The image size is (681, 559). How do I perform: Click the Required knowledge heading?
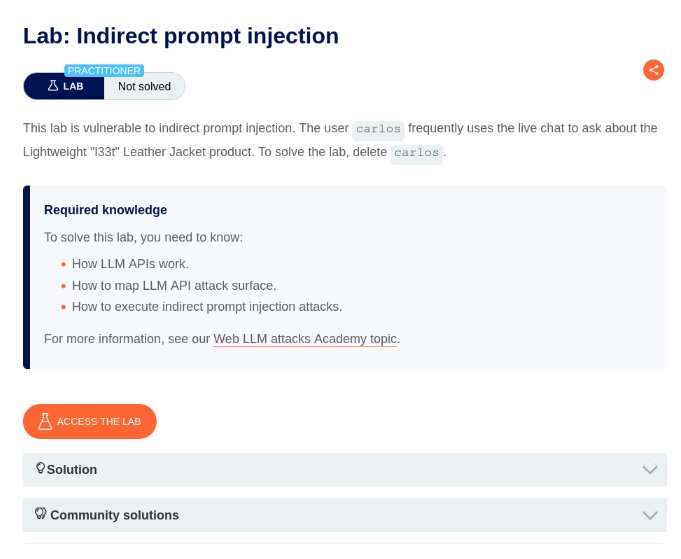(x=105, y=210)
